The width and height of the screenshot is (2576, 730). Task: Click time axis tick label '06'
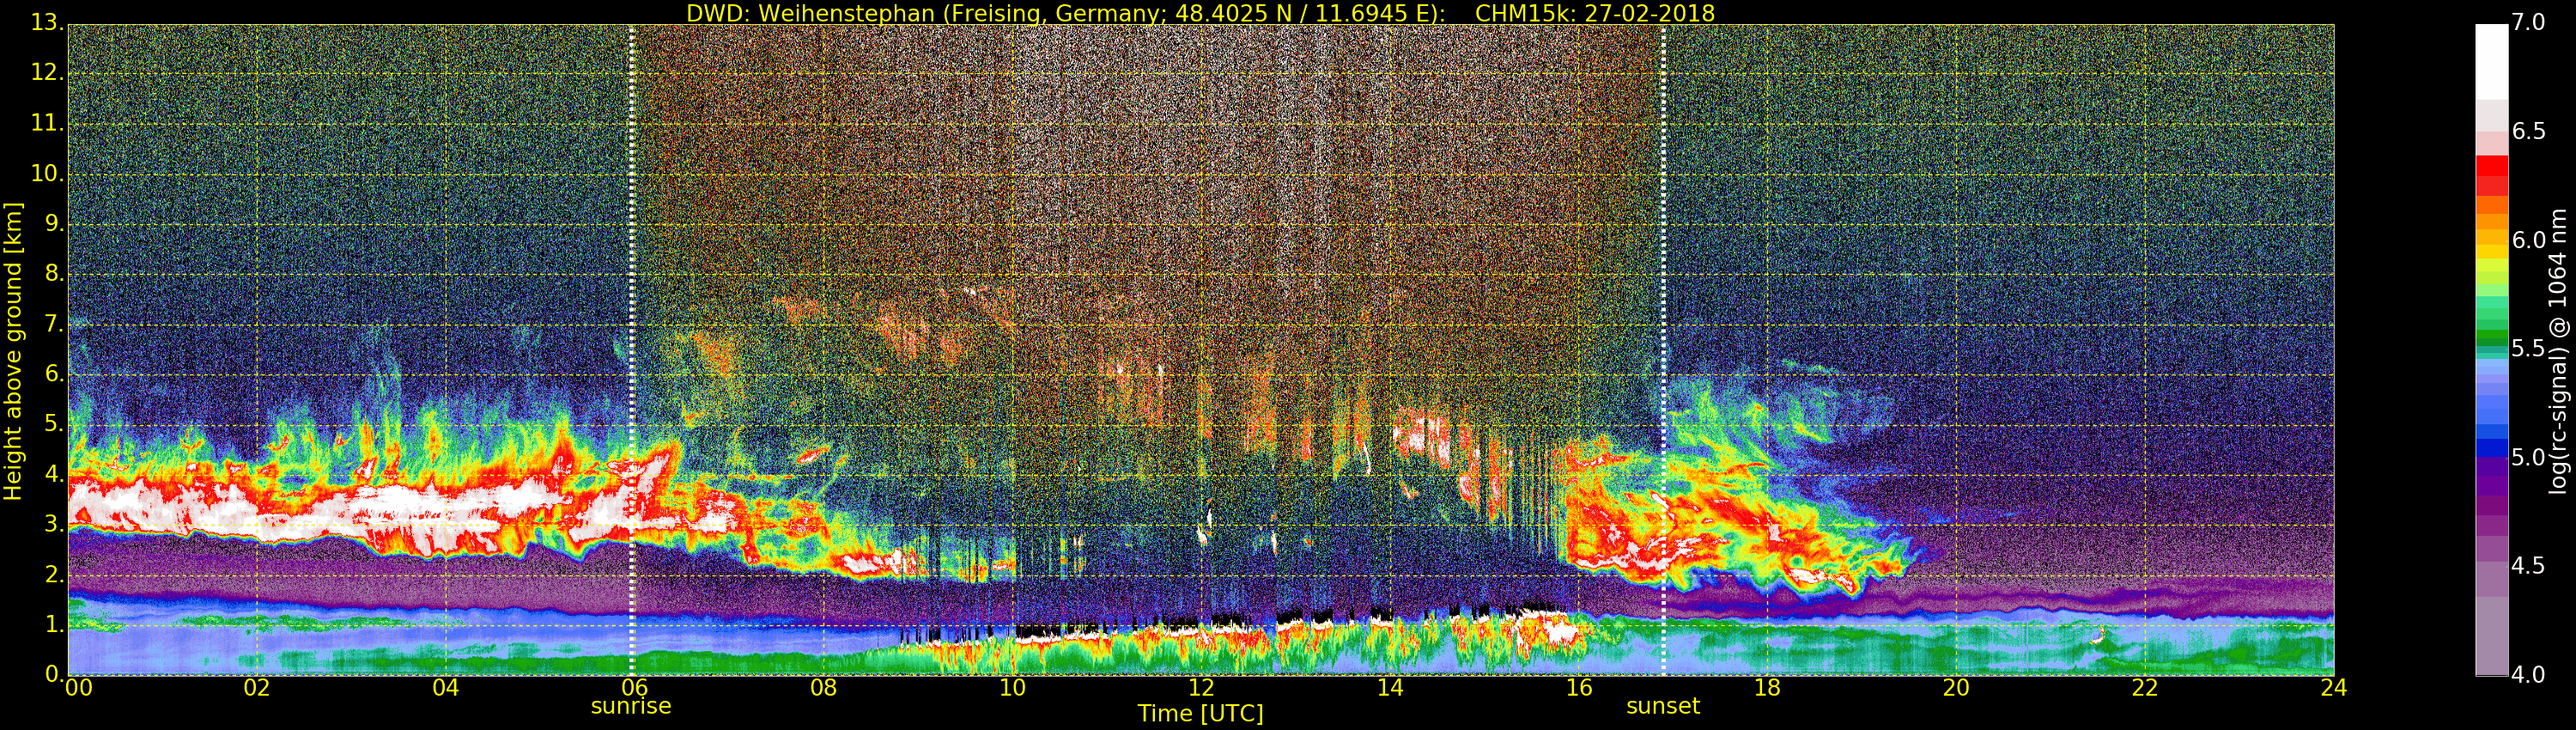(x=634, y=688)
